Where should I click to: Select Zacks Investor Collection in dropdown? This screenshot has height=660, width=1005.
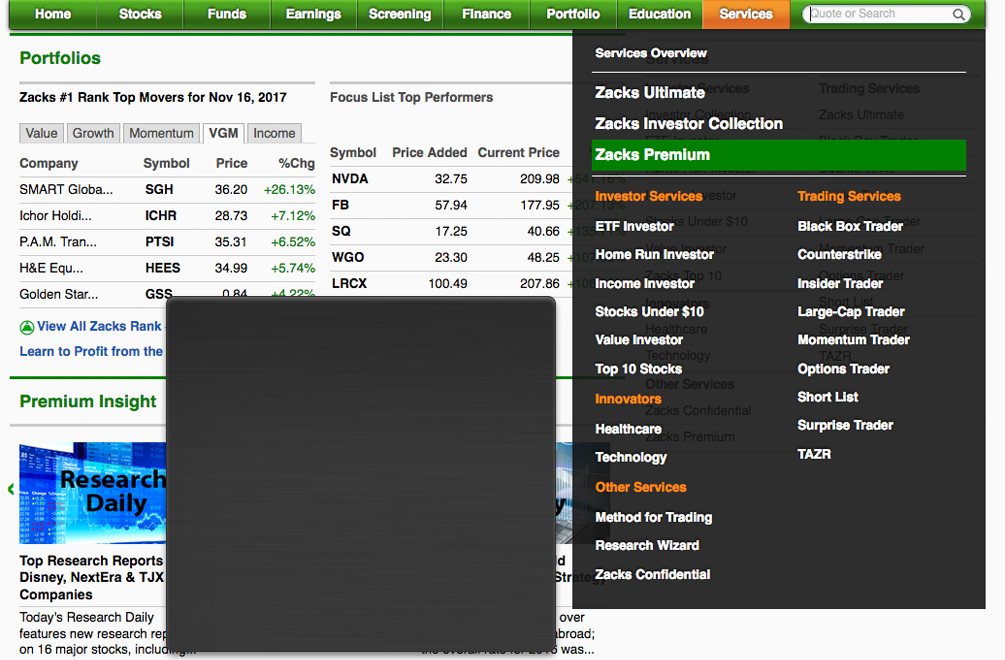[688, 124]
